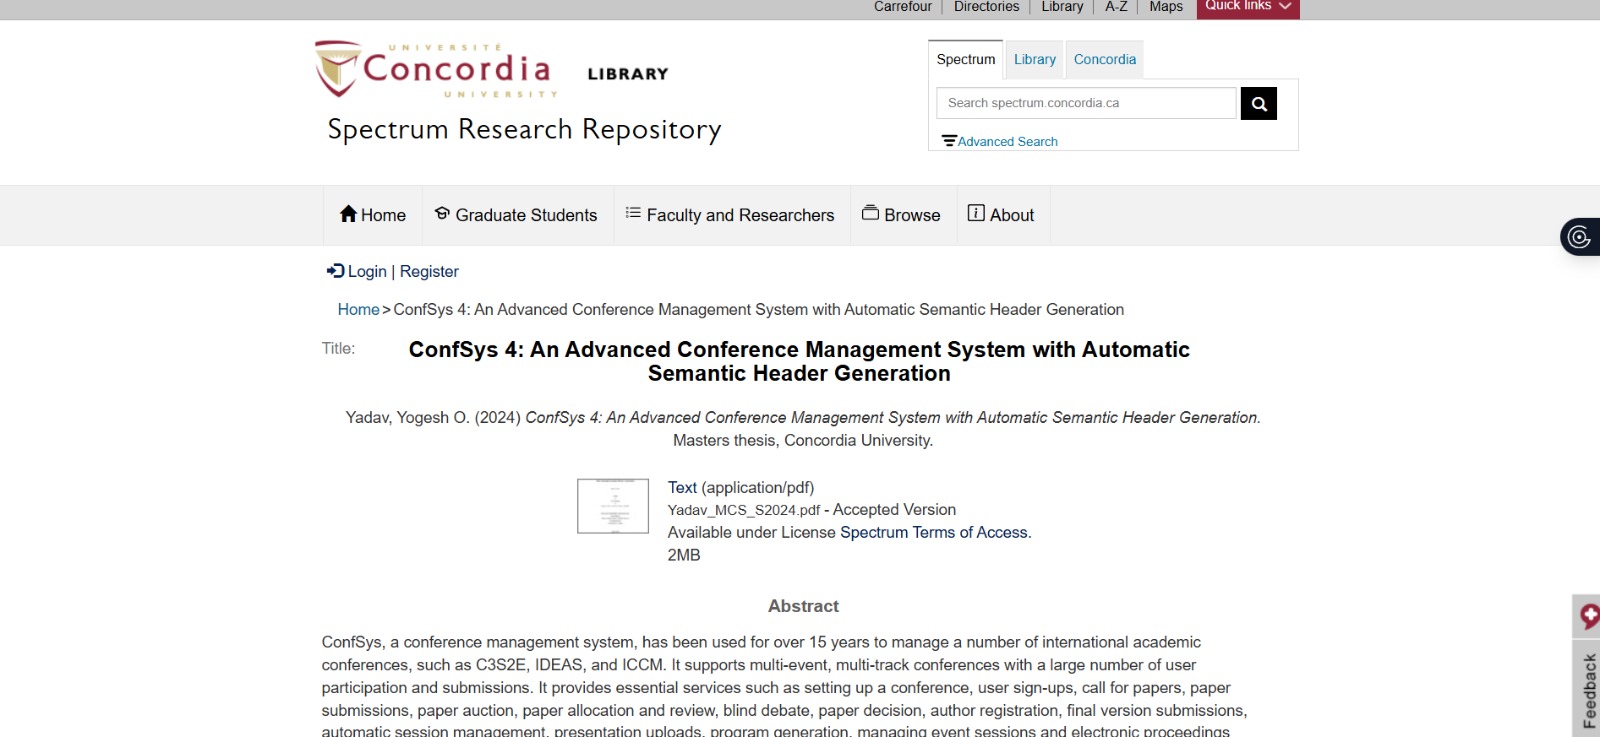
Task: Open the accessibility widget on right edge
Action: (1580, 237)
